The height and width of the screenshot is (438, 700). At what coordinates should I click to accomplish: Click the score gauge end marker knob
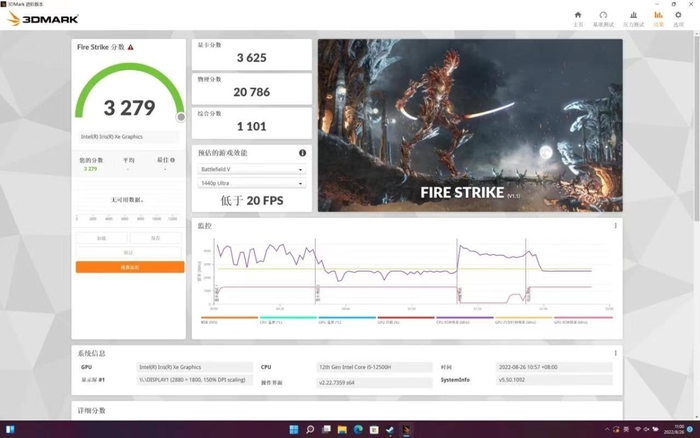pos(181,116)
